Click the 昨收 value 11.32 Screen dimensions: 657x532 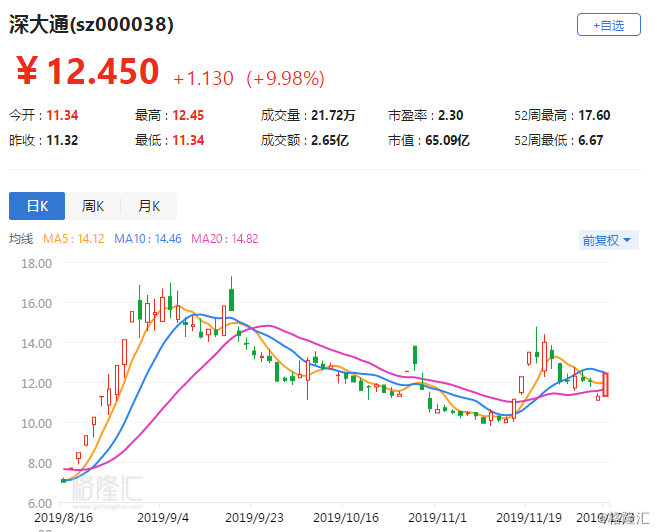pos(62,140)
